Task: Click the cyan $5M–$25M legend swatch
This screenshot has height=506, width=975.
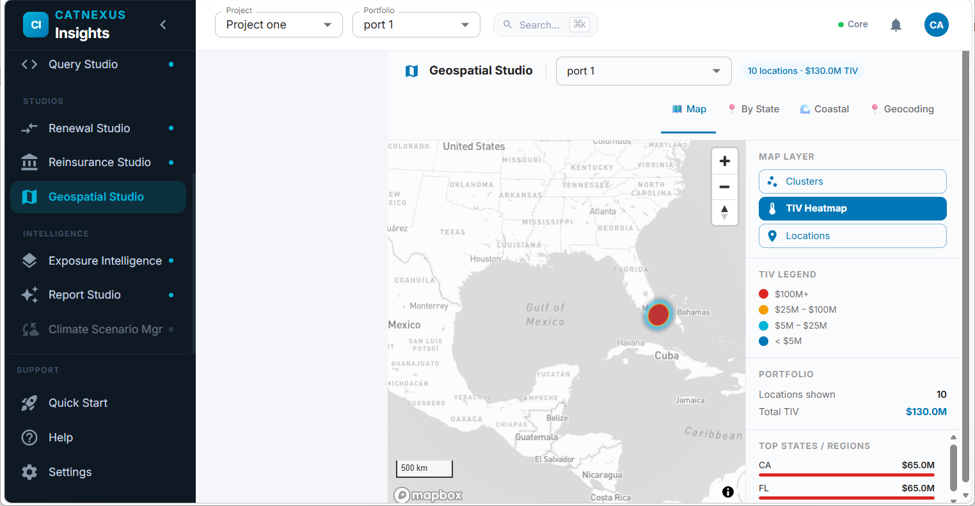Action: (764, 326)
